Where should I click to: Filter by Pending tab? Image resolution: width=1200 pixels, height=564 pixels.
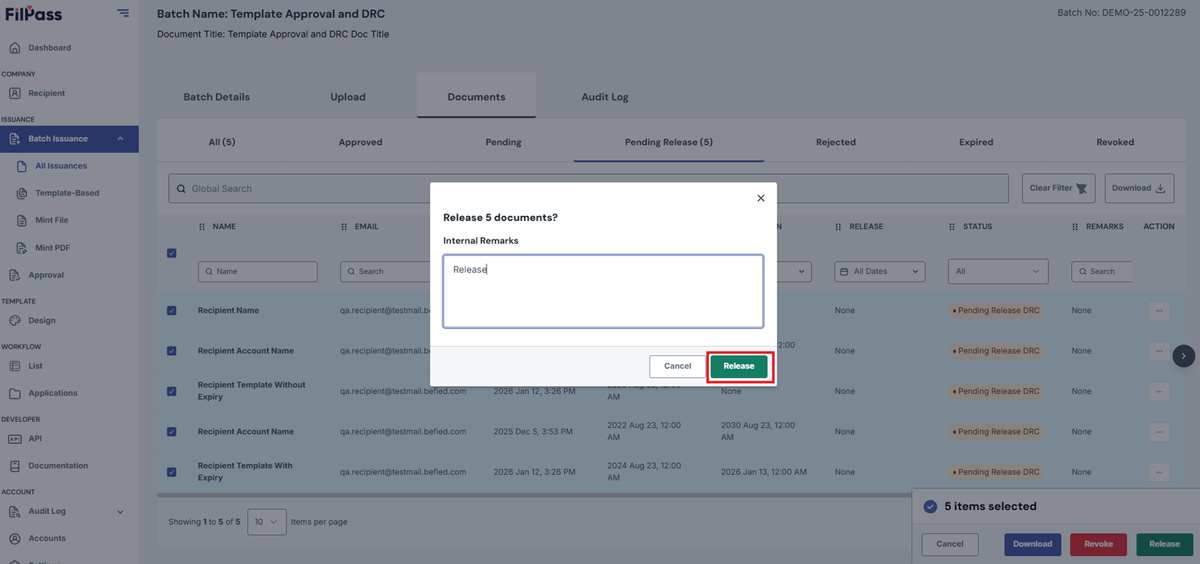(x=503, y=142)
